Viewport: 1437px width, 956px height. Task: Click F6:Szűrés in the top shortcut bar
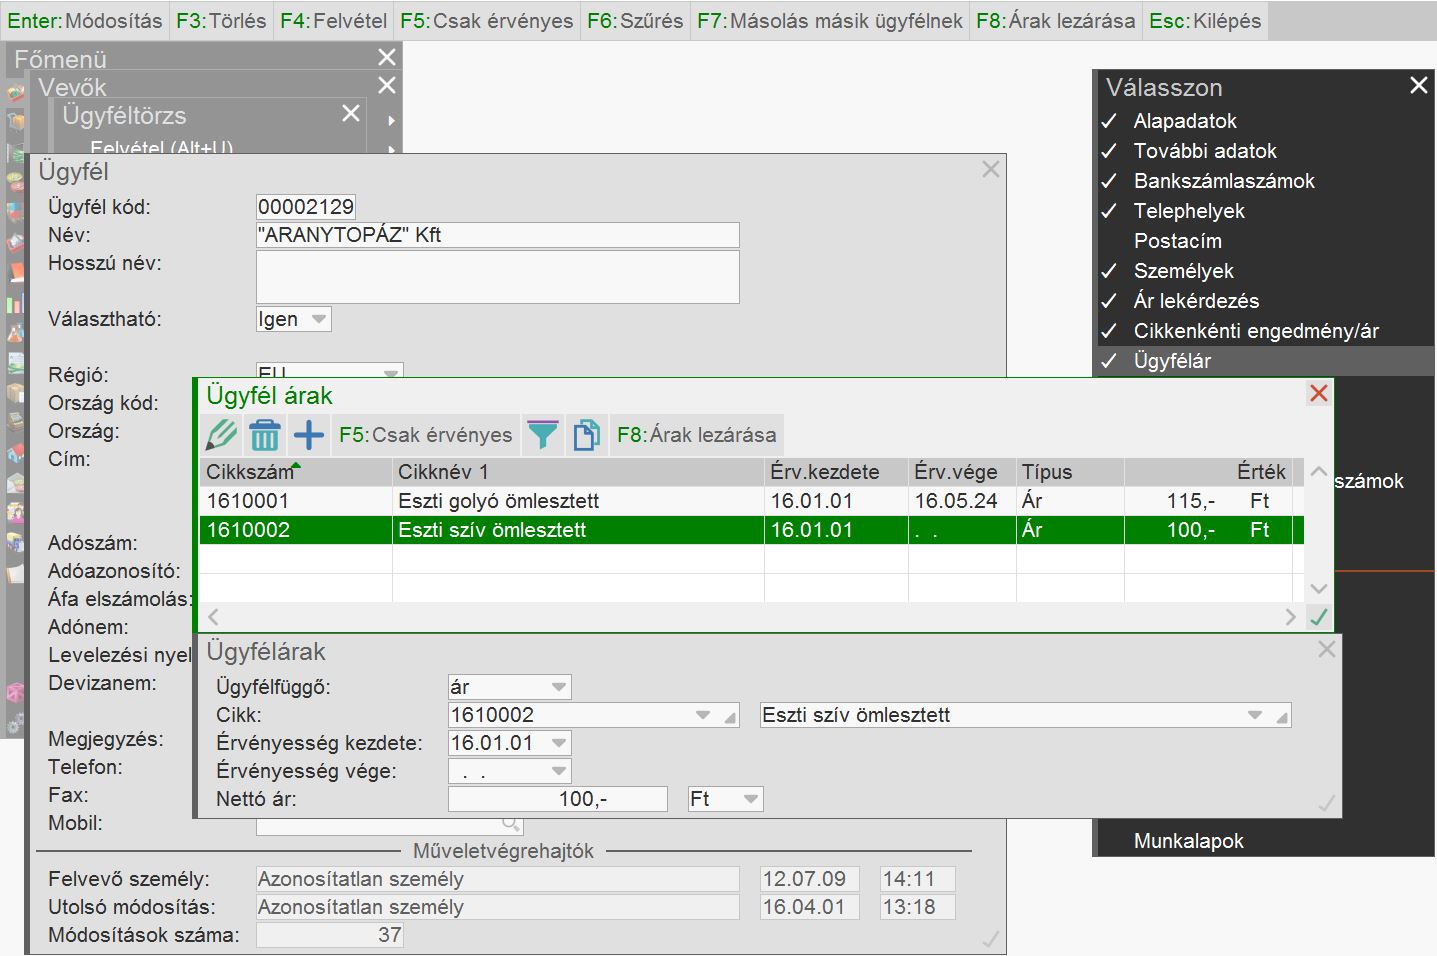click(x=635, y=21)
